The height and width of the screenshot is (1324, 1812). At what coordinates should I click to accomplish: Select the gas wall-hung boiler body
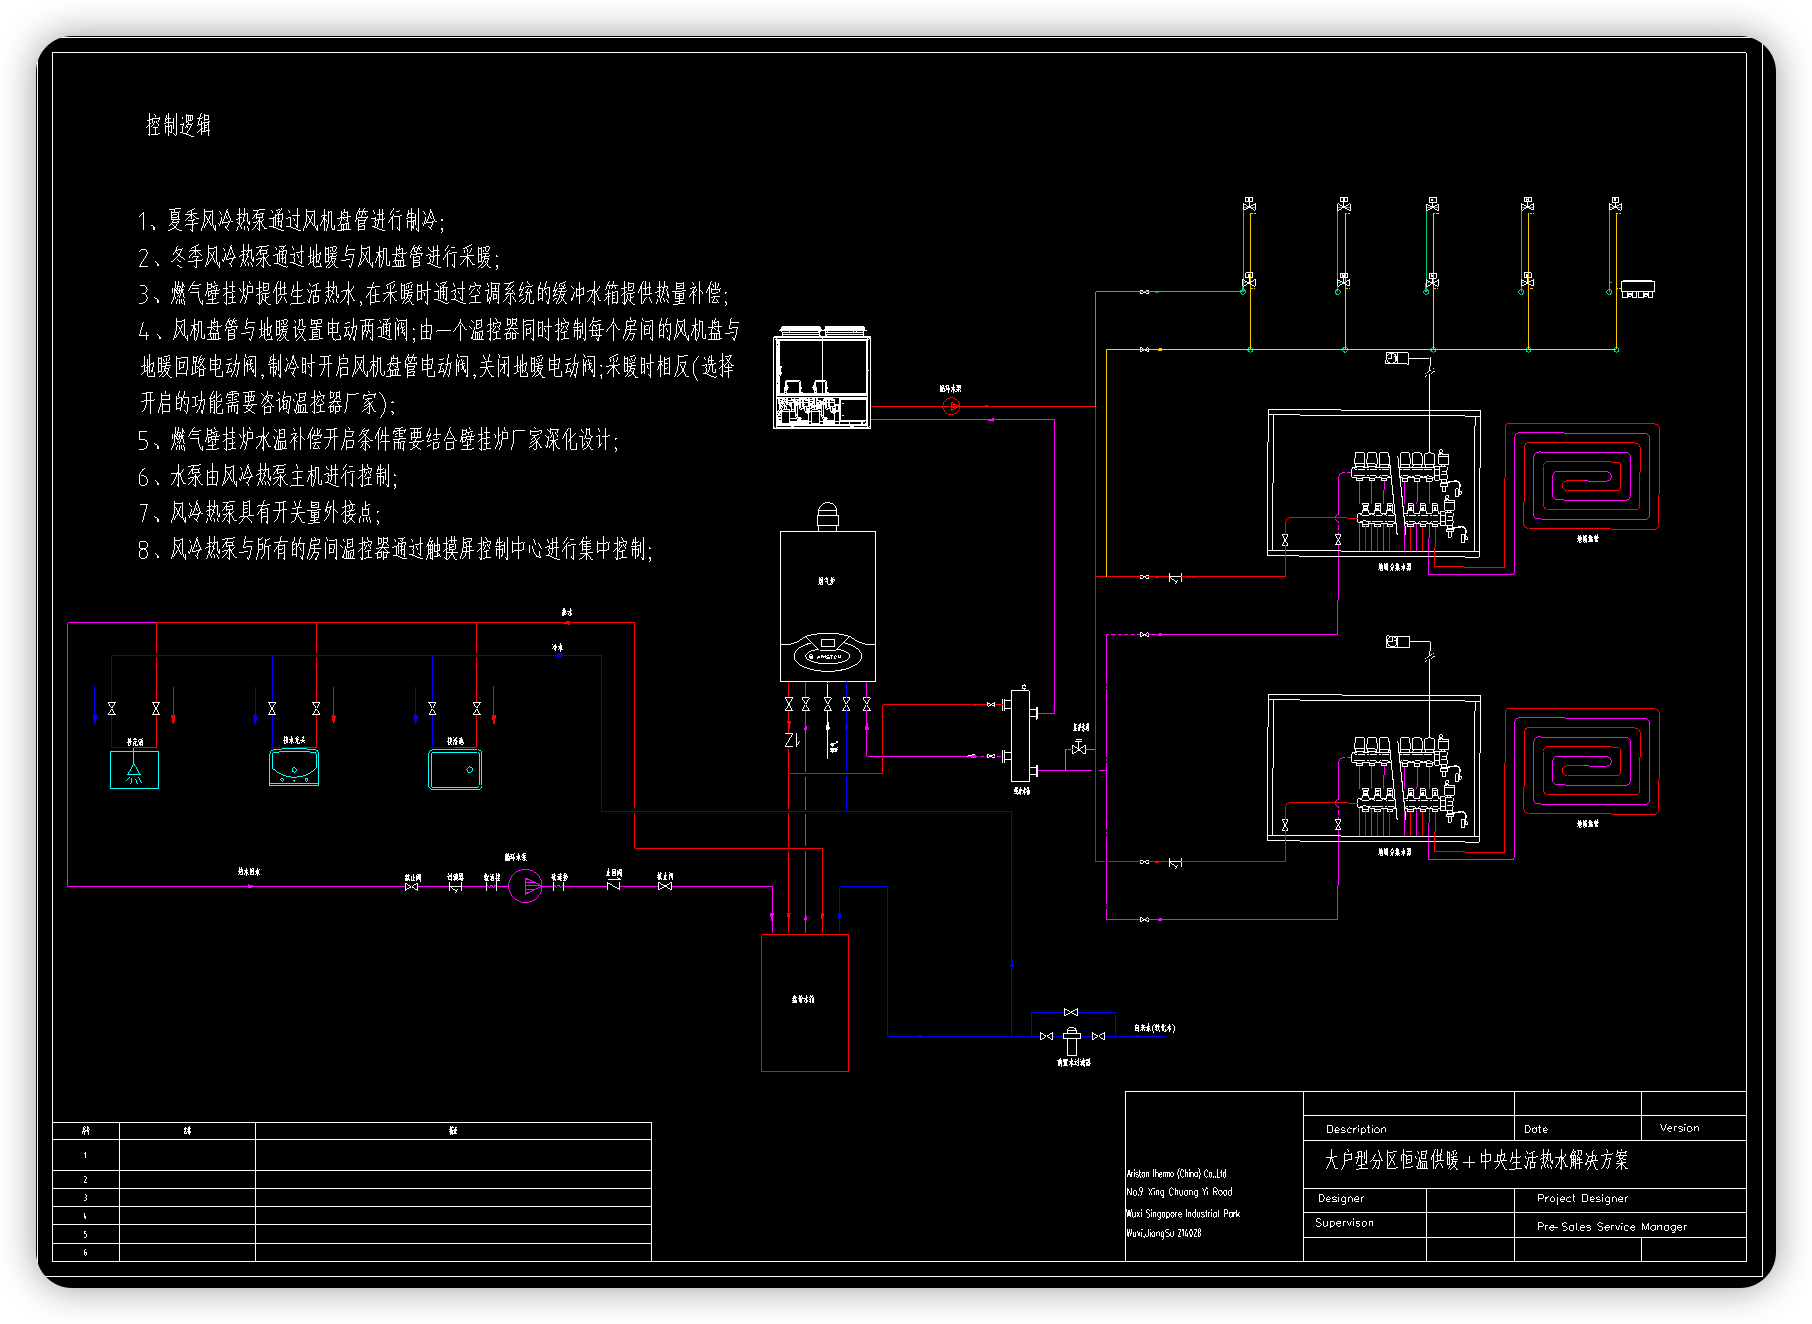point(827,606)
